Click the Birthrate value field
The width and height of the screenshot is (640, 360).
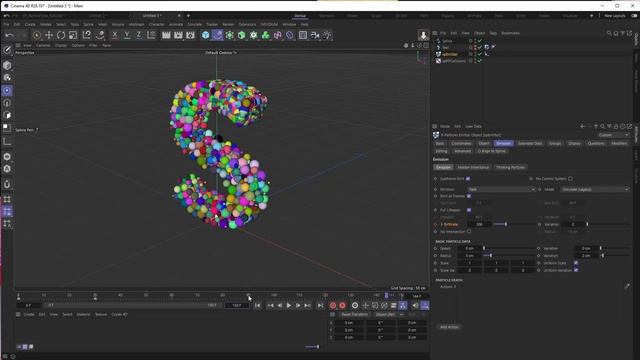click(x=479, y=224)
